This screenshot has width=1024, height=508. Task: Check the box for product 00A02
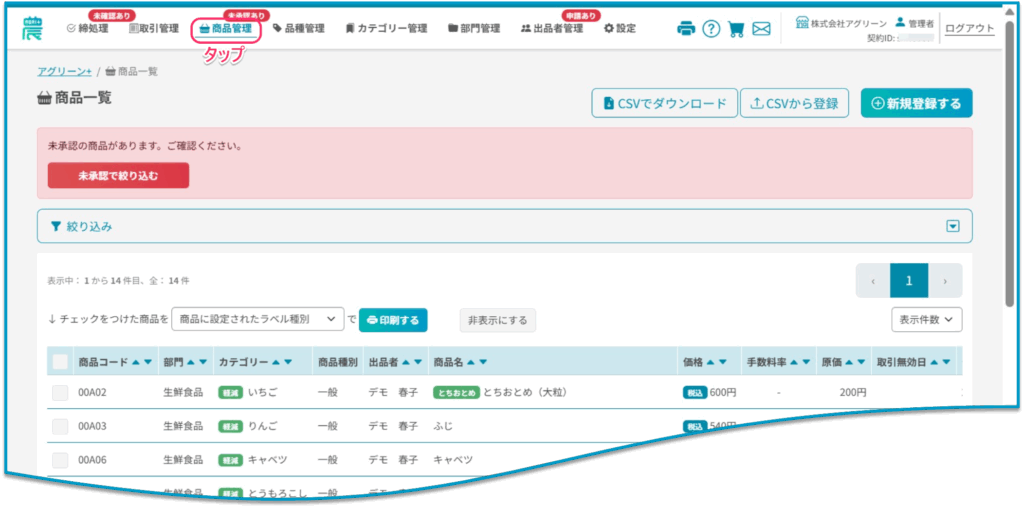click(60, 393)
